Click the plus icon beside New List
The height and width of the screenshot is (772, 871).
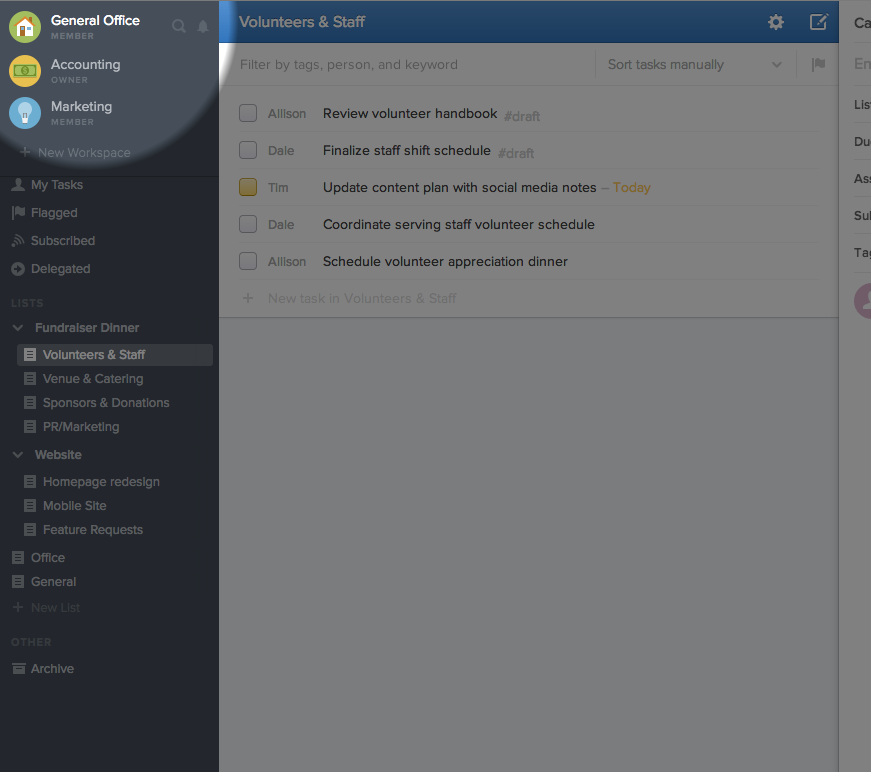[x=18, y=607]
